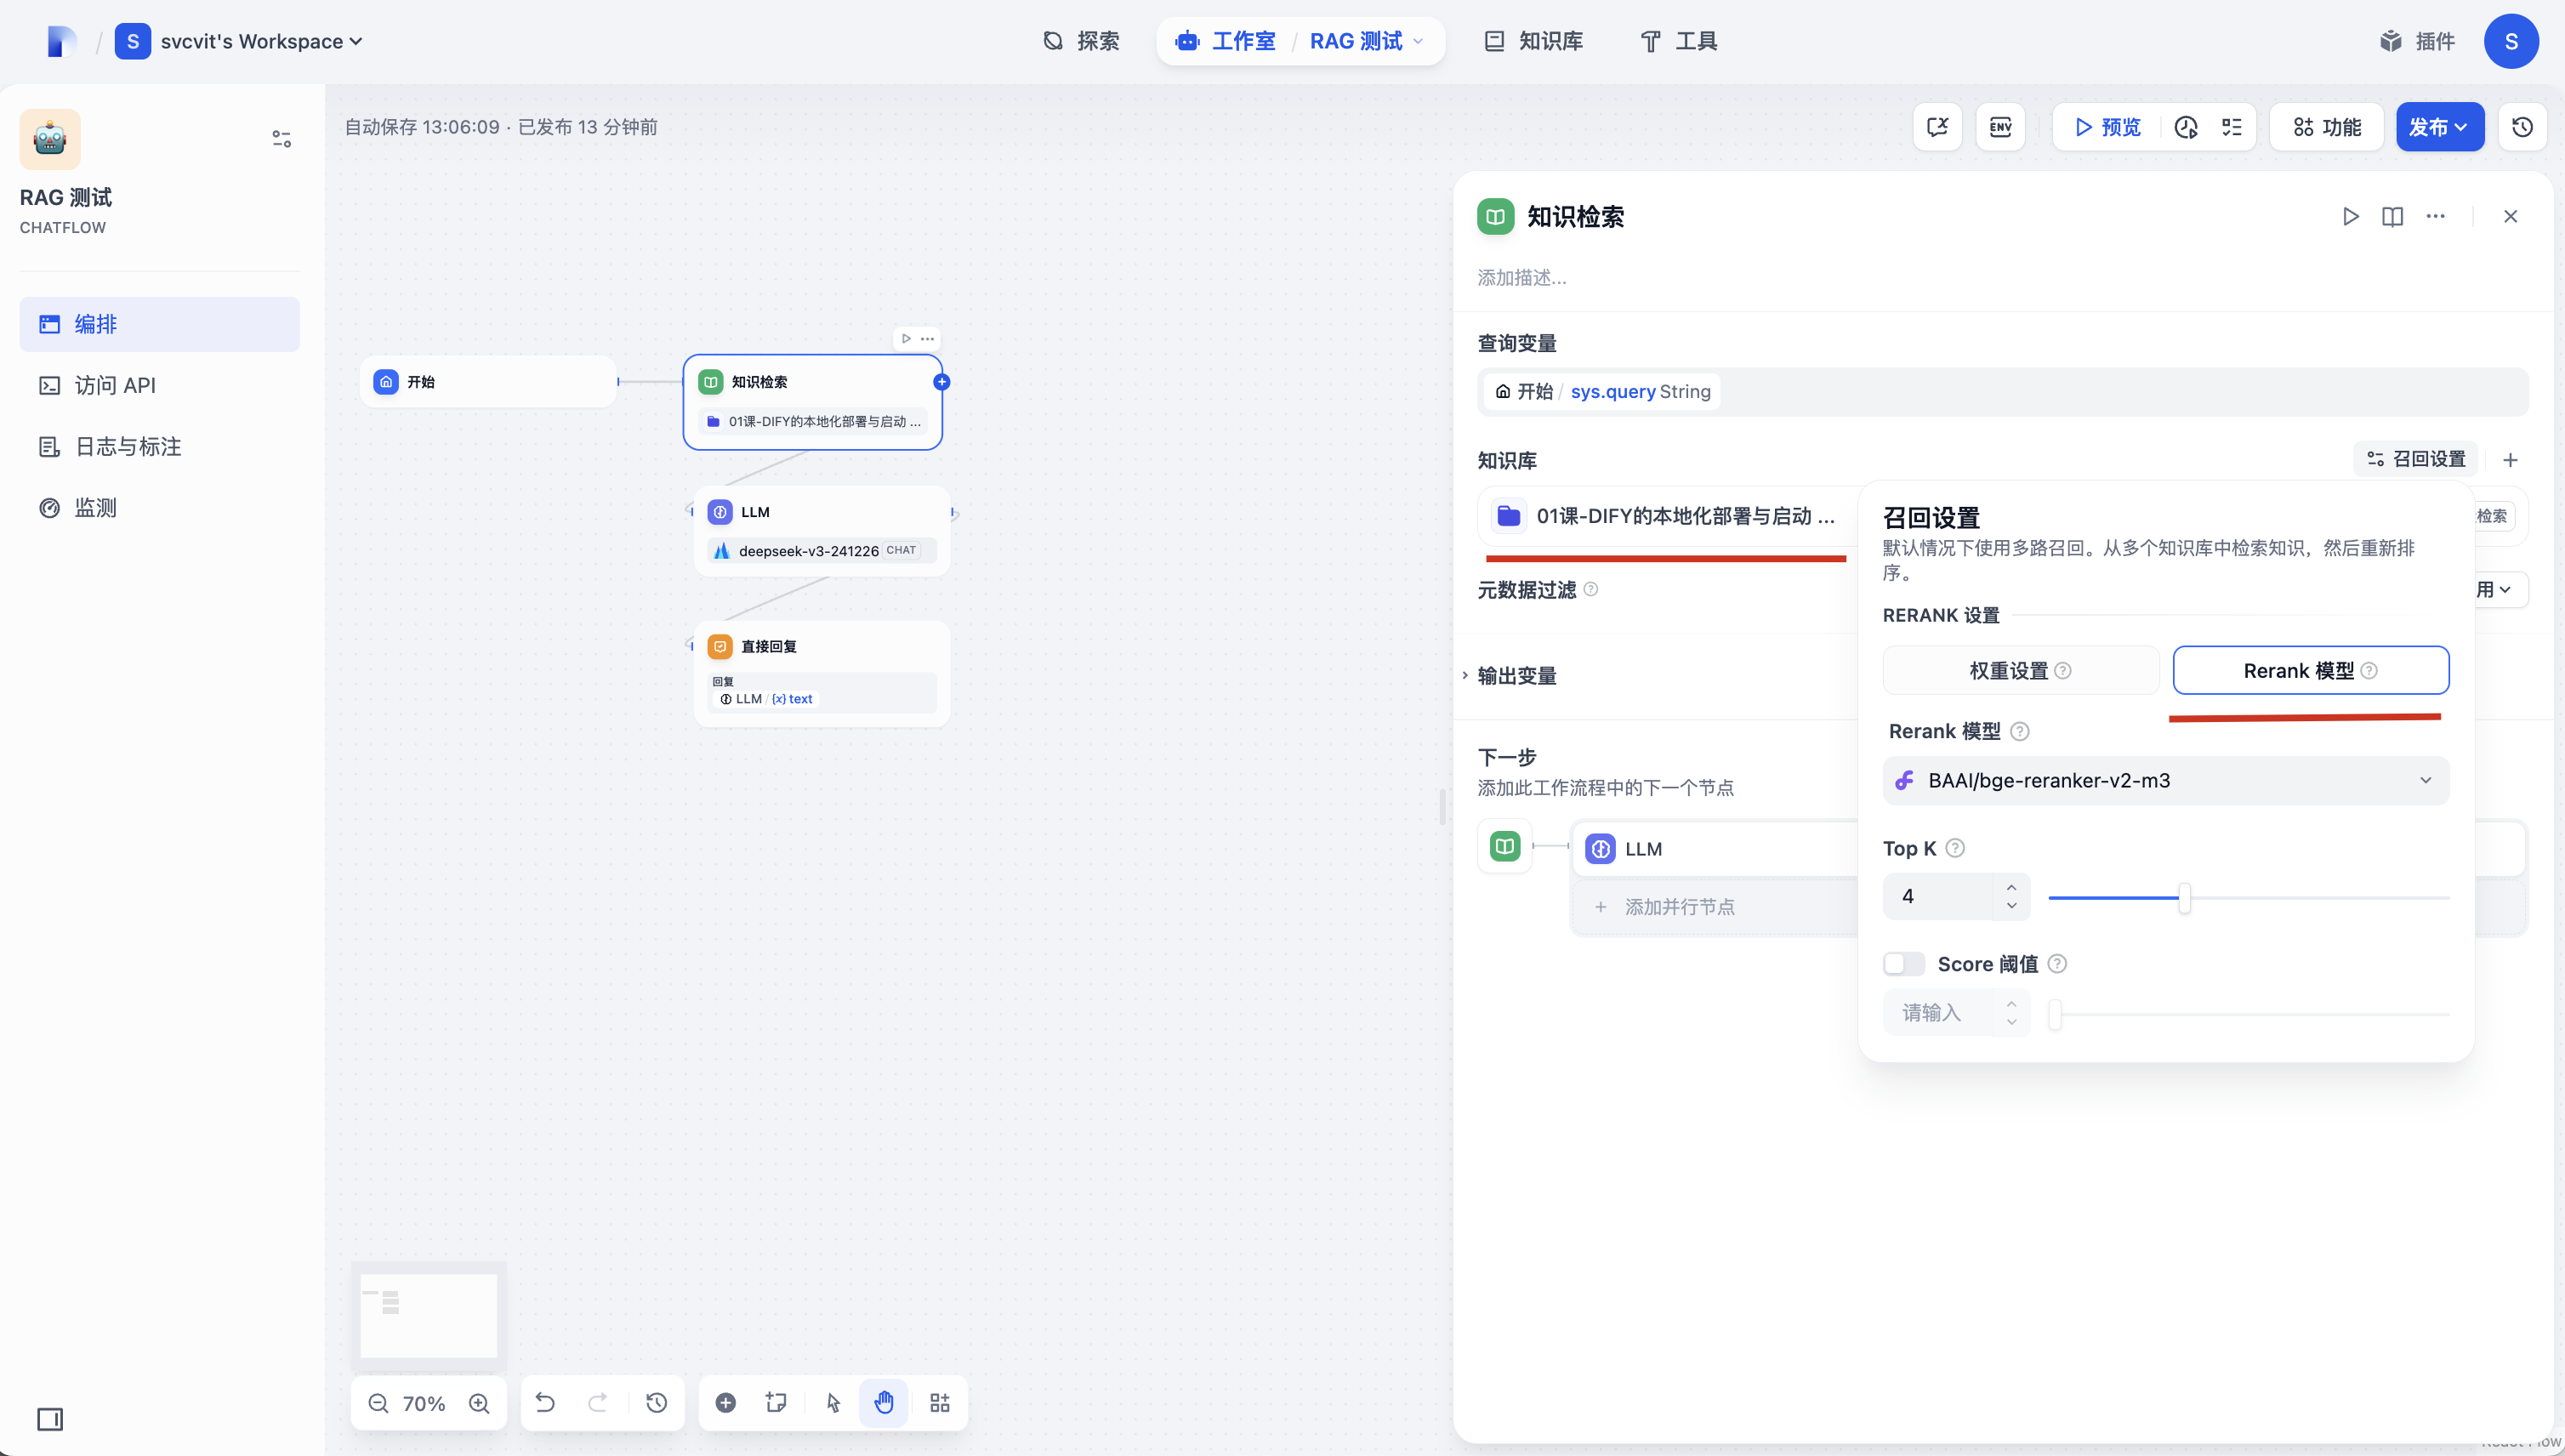
Task: Click the undo arrow in bottom toolbar
Action: (x=545, y=1402)
